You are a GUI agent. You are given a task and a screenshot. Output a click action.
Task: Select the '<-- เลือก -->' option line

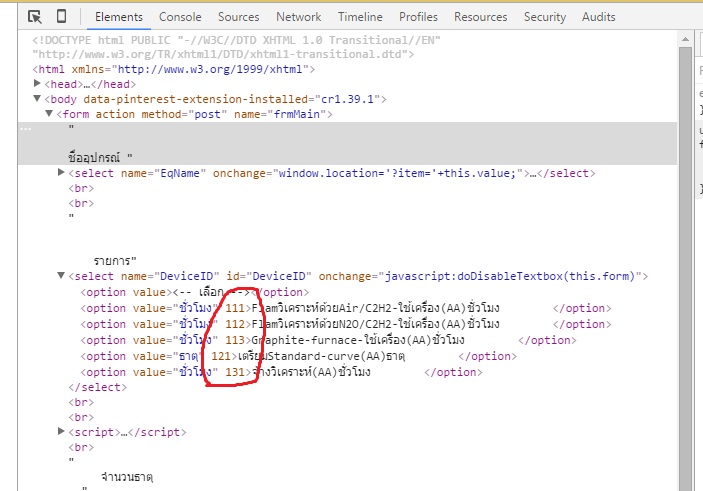click(195, 292)
